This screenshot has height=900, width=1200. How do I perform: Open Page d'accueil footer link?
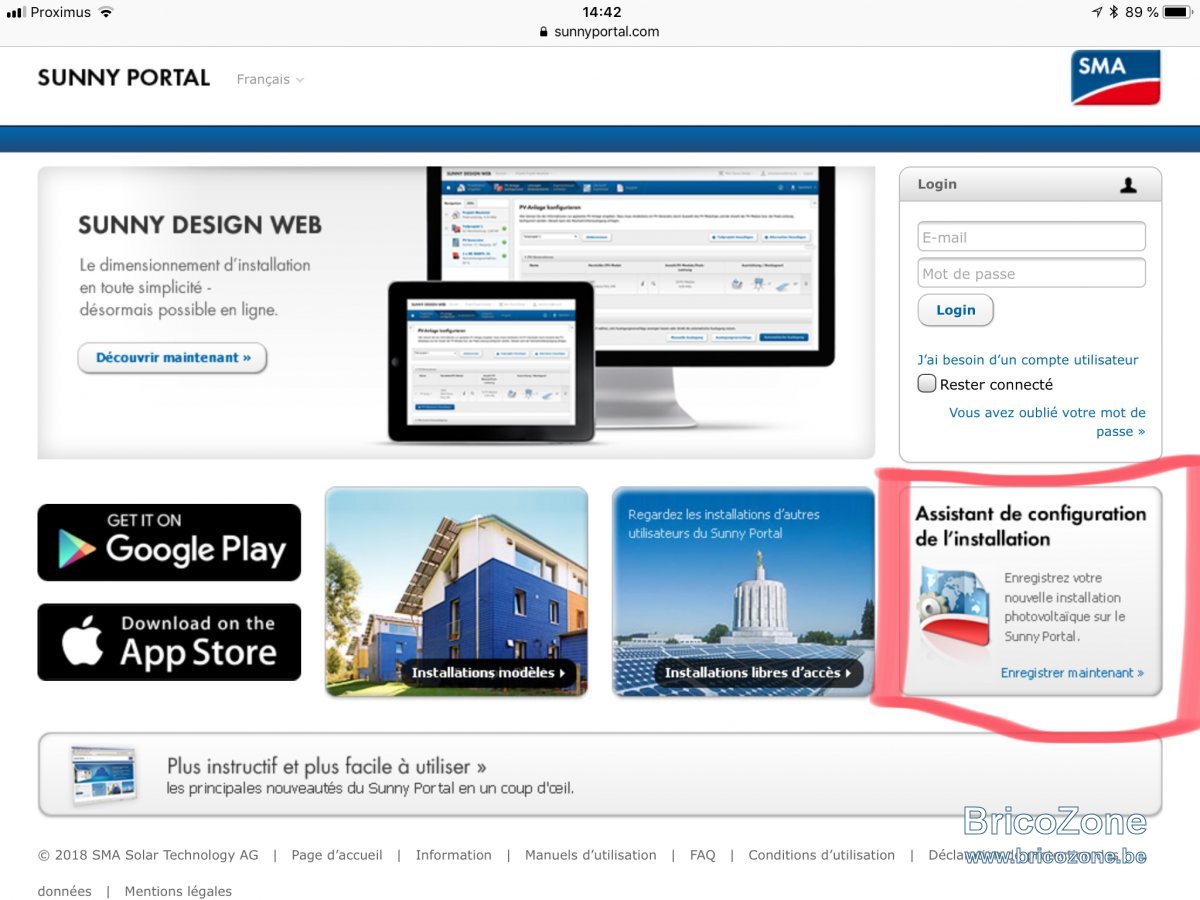pyautogui.click(x=337, y=855)
